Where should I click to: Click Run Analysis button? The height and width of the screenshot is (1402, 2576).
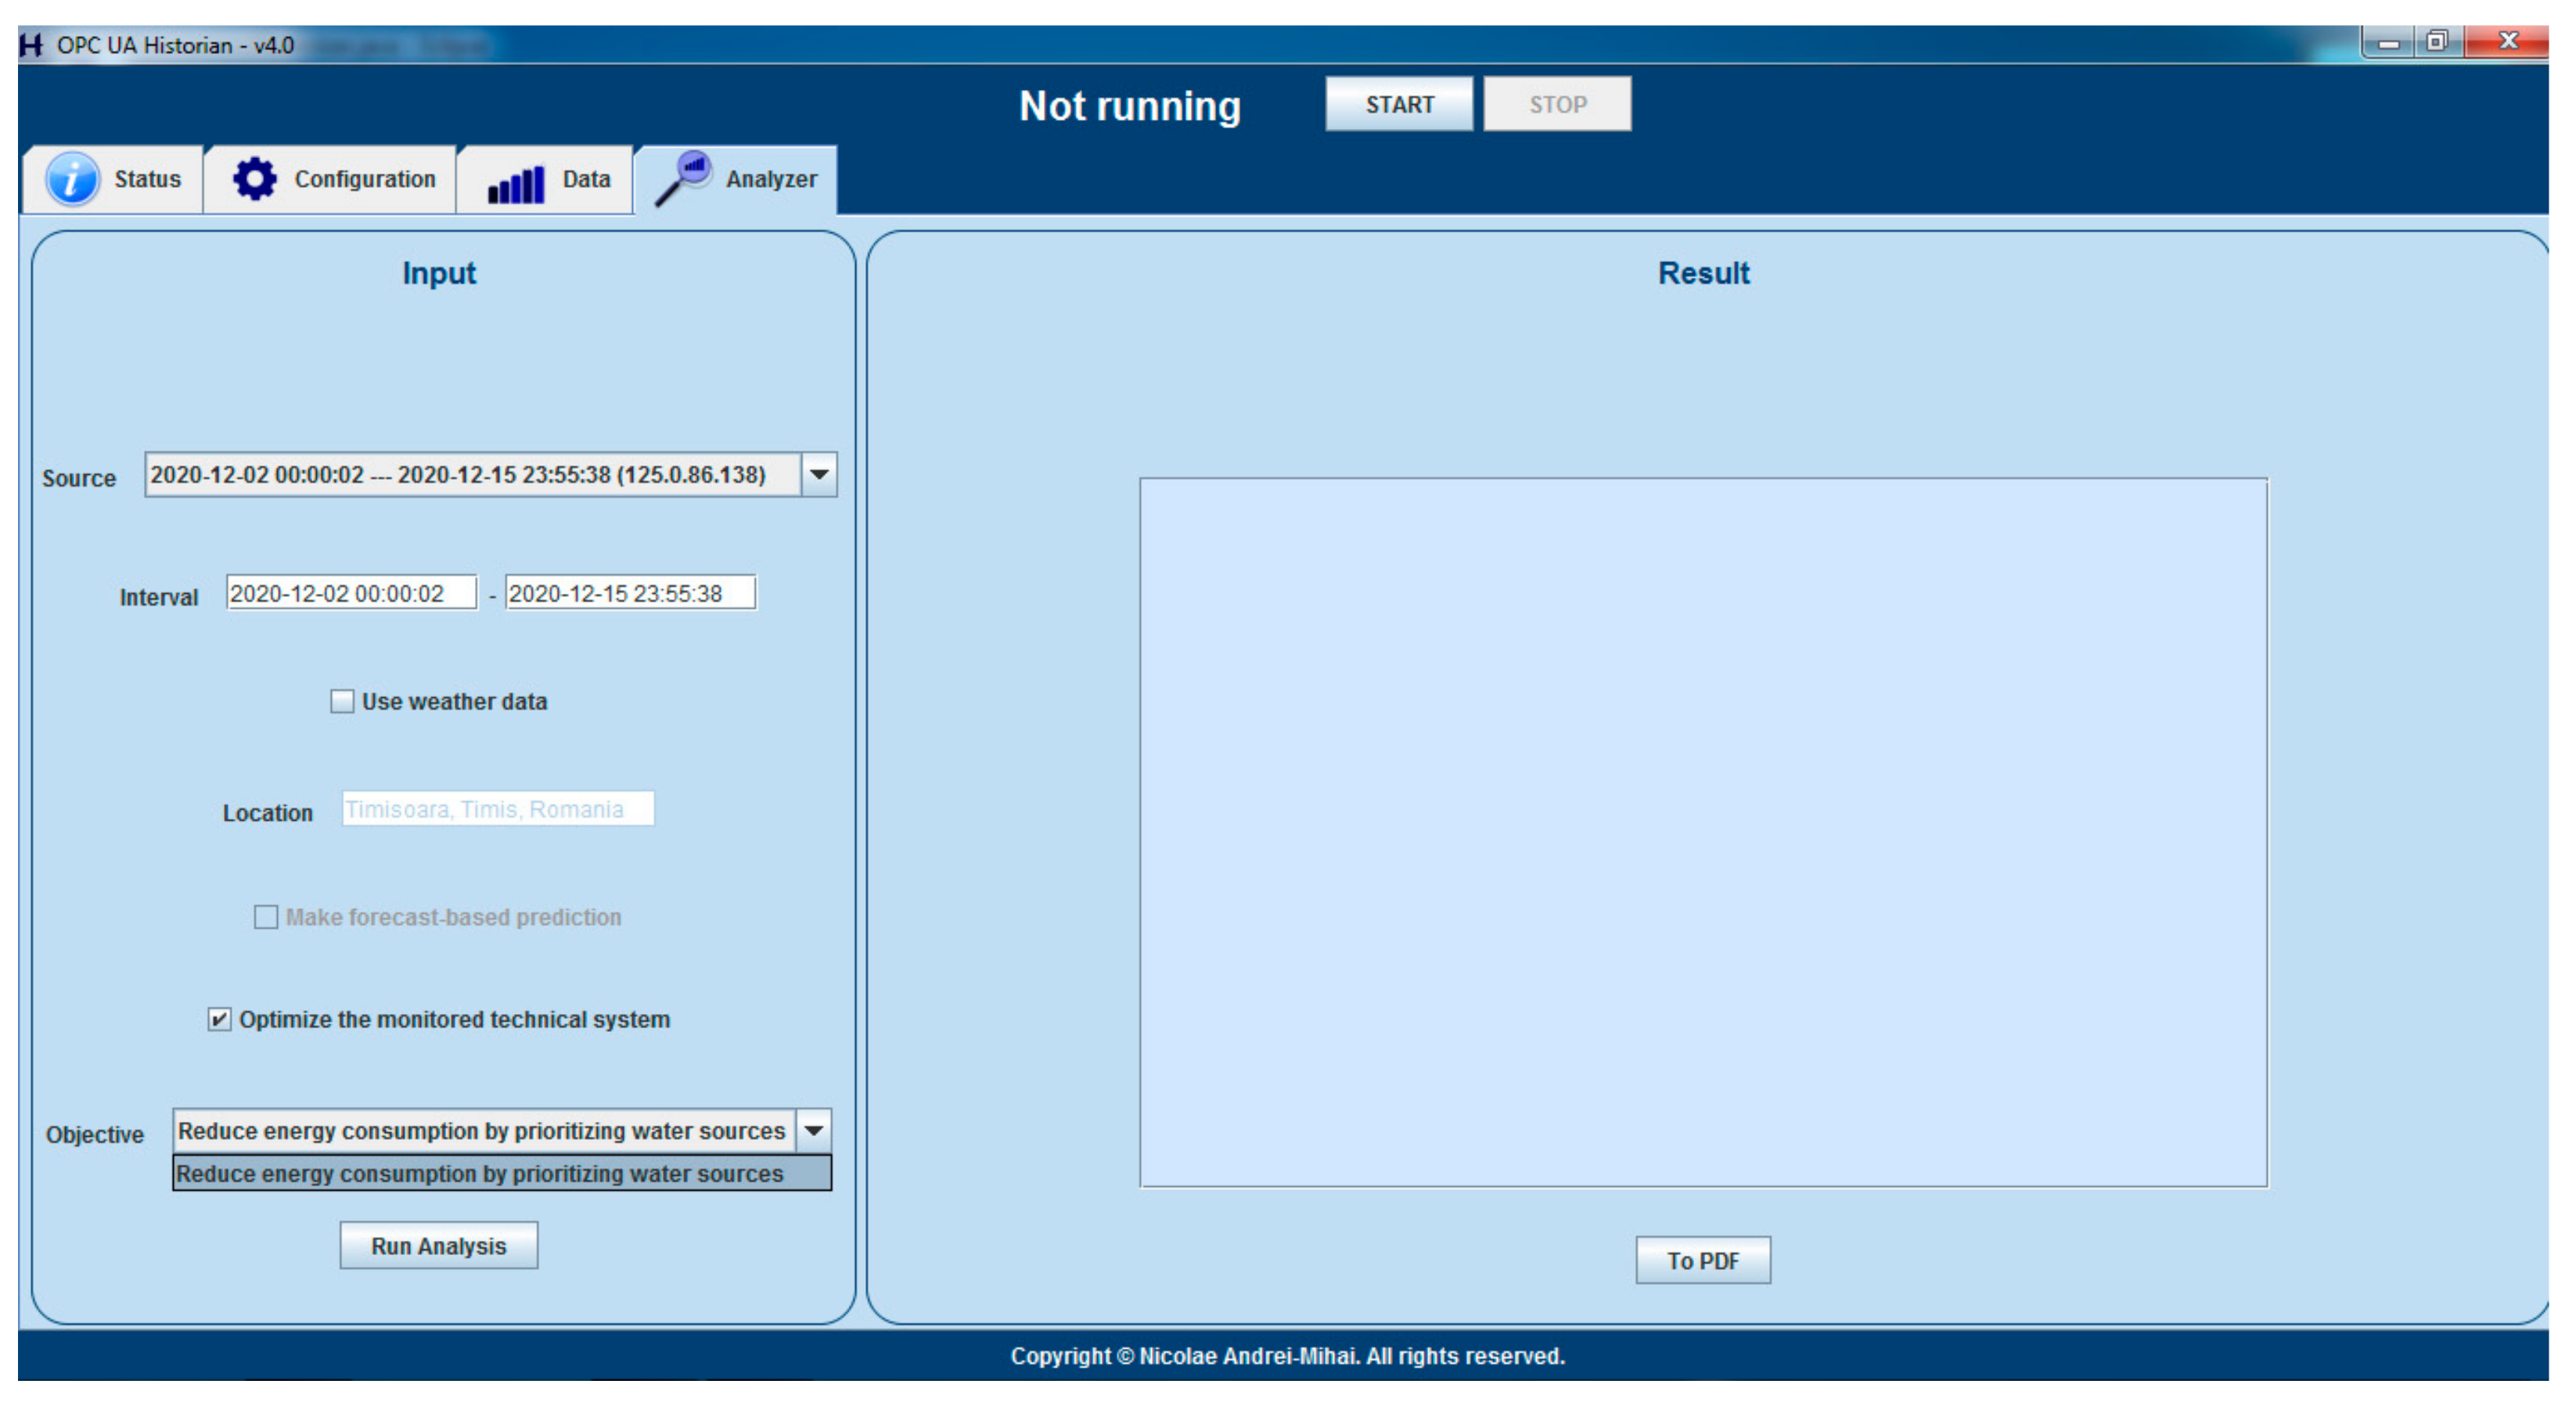pyautogui.click(x=438, y=1245)
